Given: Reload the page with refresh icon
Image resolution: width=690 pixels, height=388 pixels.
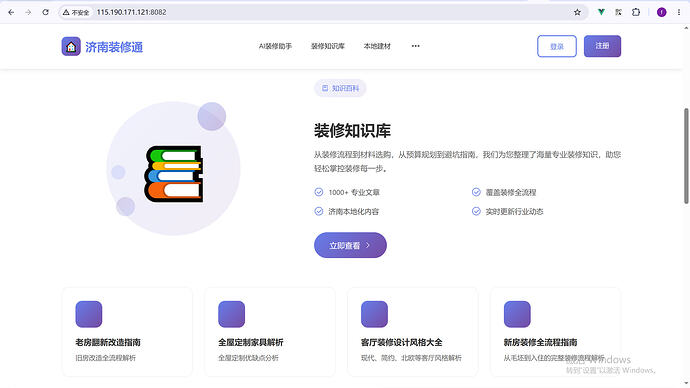Looking at the screenshot, I should click(45, 12).
